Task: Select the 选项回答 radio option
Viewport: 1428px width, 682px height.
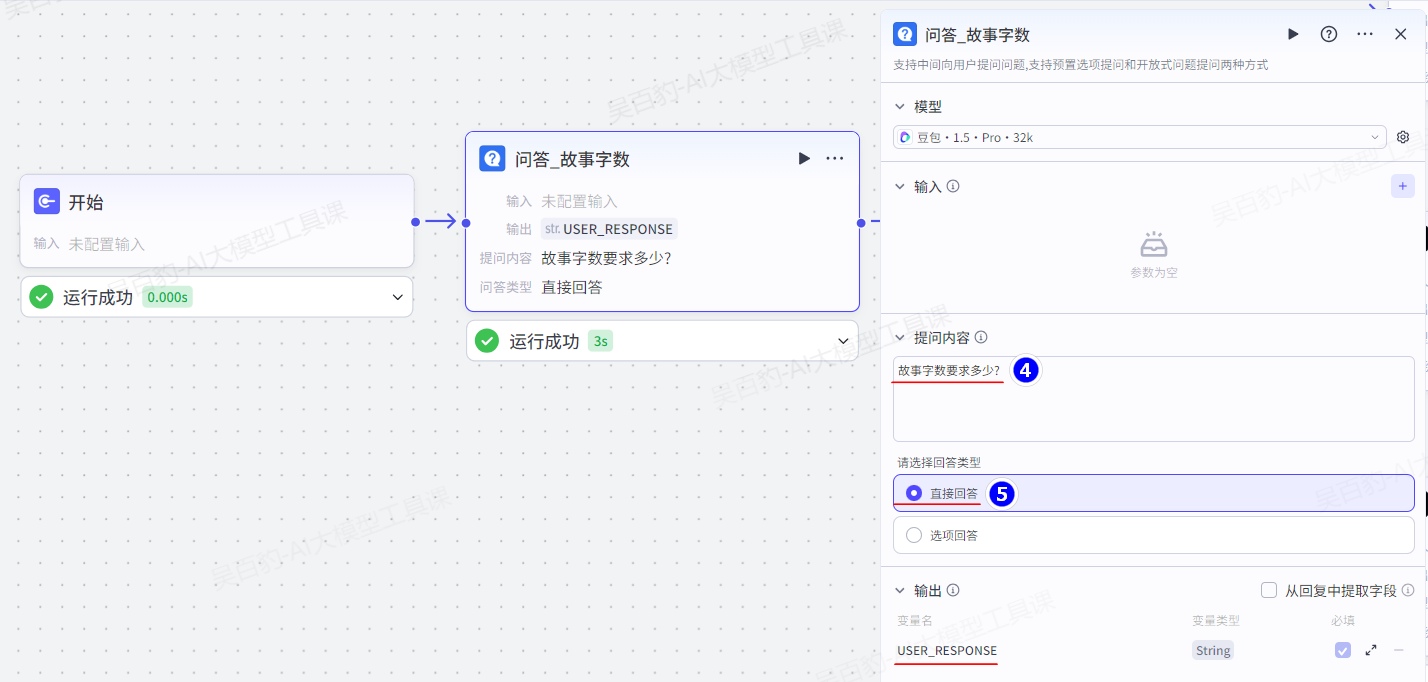Action: tap(914, 535)
